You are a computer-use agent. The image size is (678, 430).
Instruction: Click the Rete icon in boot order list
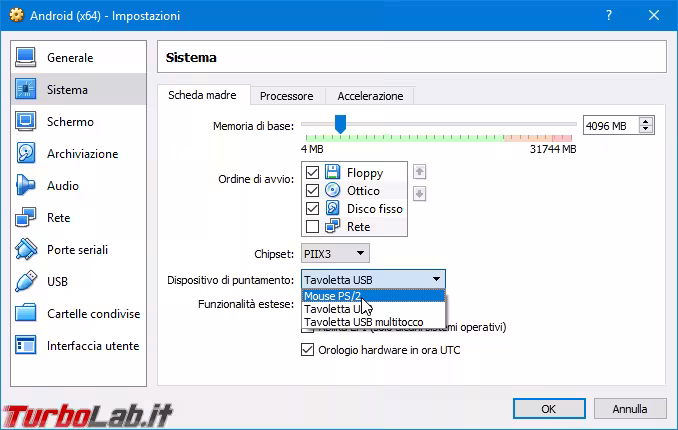pos(333,226)
